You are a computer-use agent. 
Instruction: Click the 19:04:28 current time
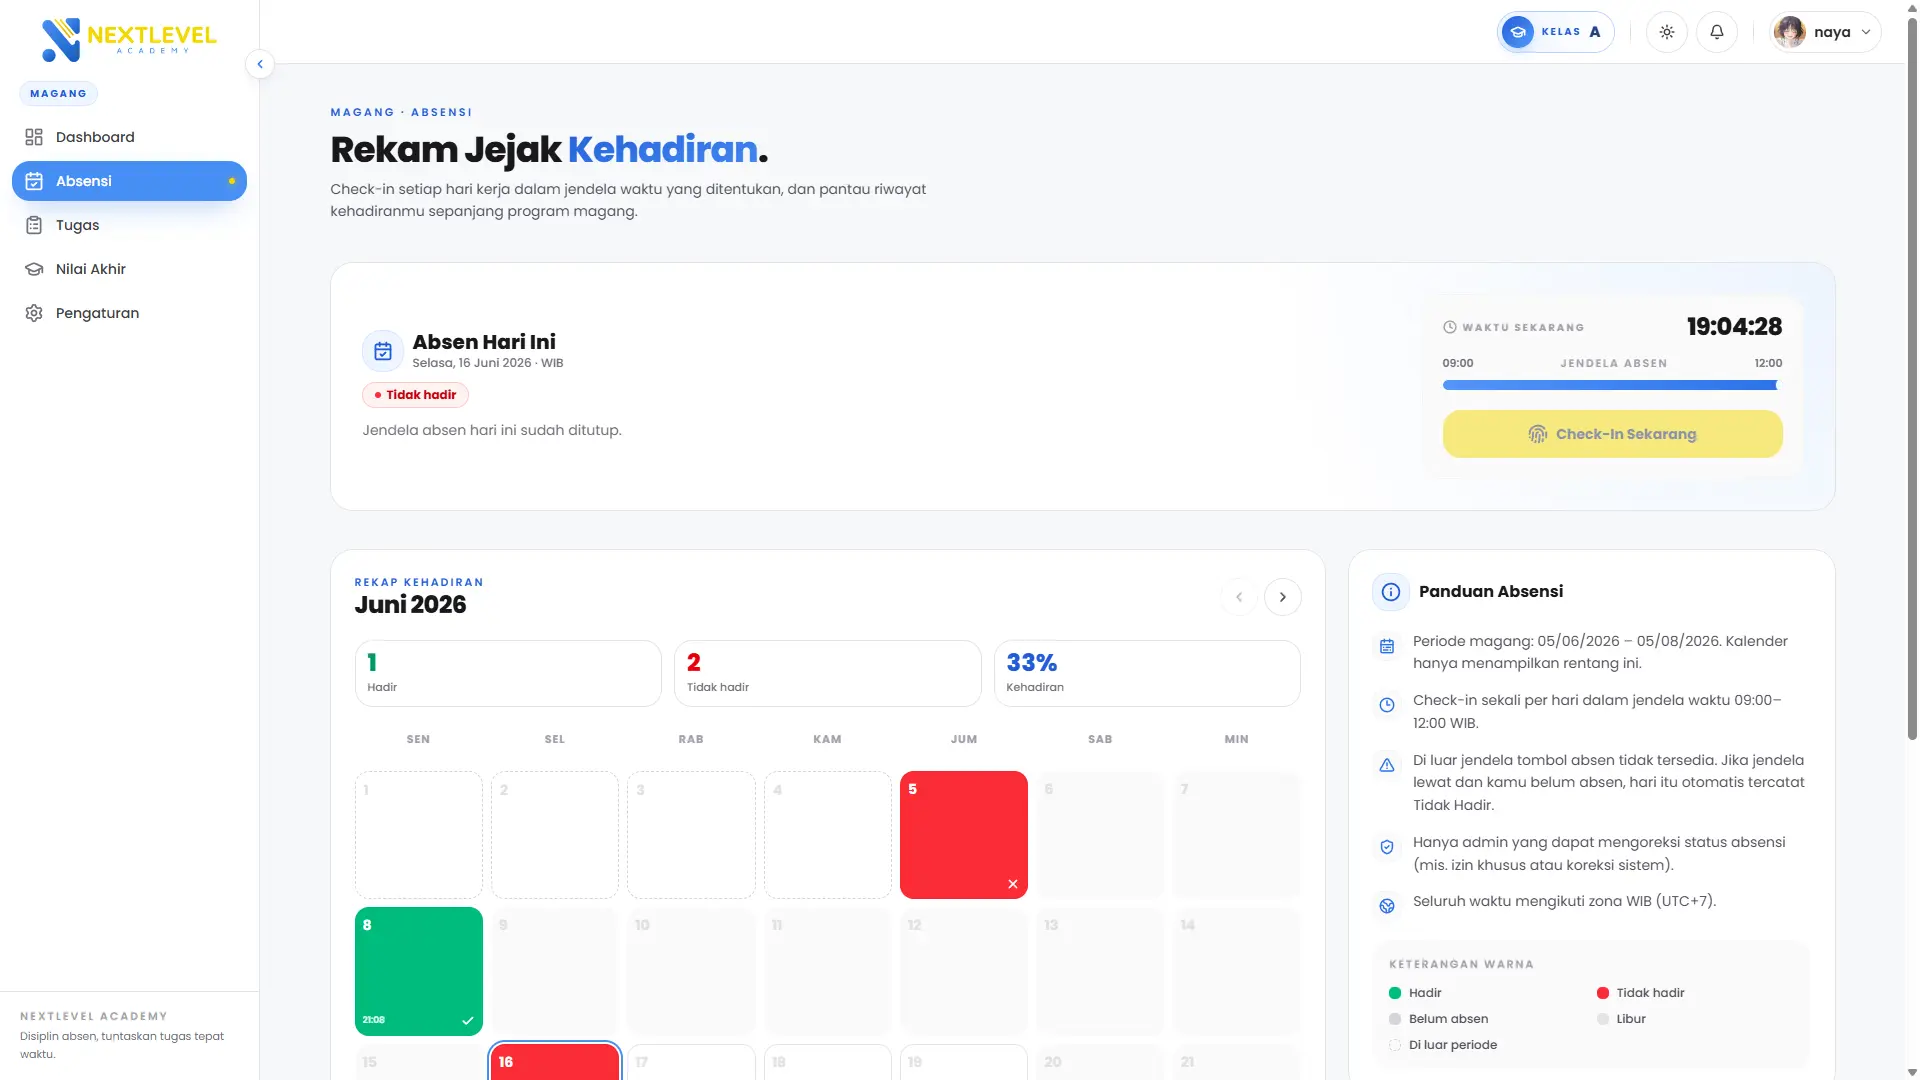pos(1734,327)
